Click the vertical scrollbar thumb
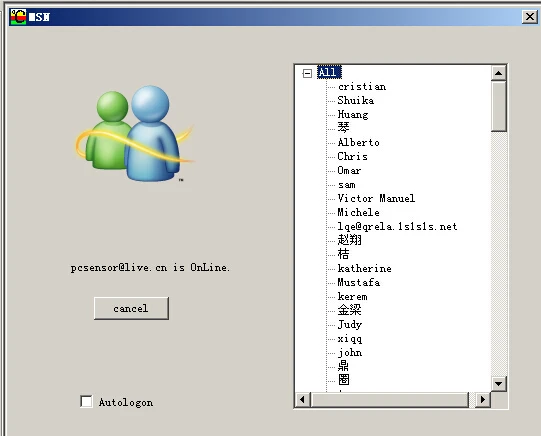The image size is (541, 436). click(x=499, y=106)
